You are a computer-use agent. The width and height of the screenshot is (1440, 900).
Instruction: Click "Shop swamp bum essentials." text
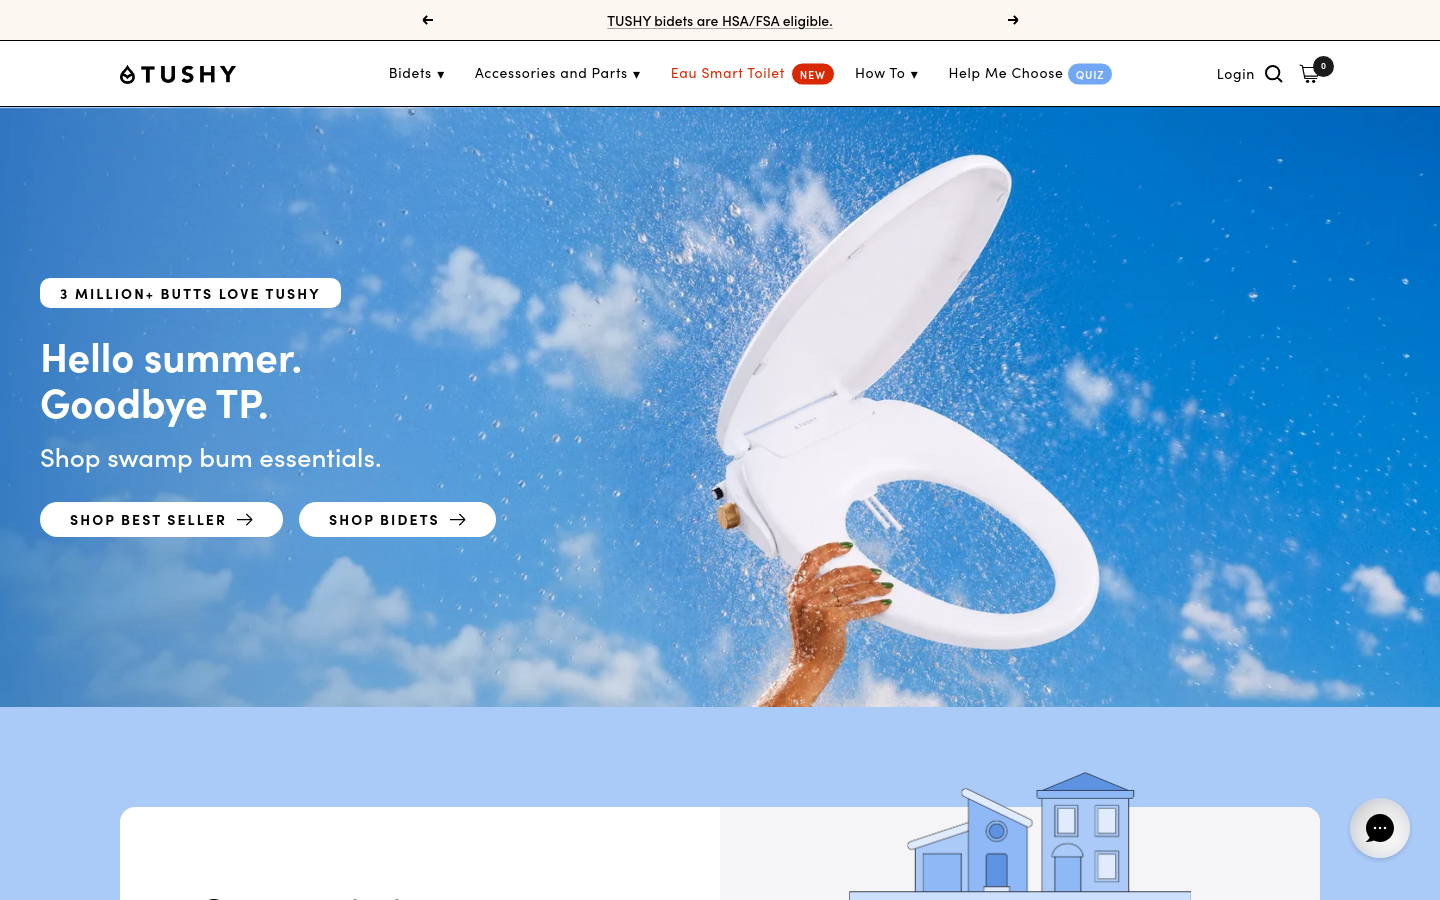coord(210,458)
